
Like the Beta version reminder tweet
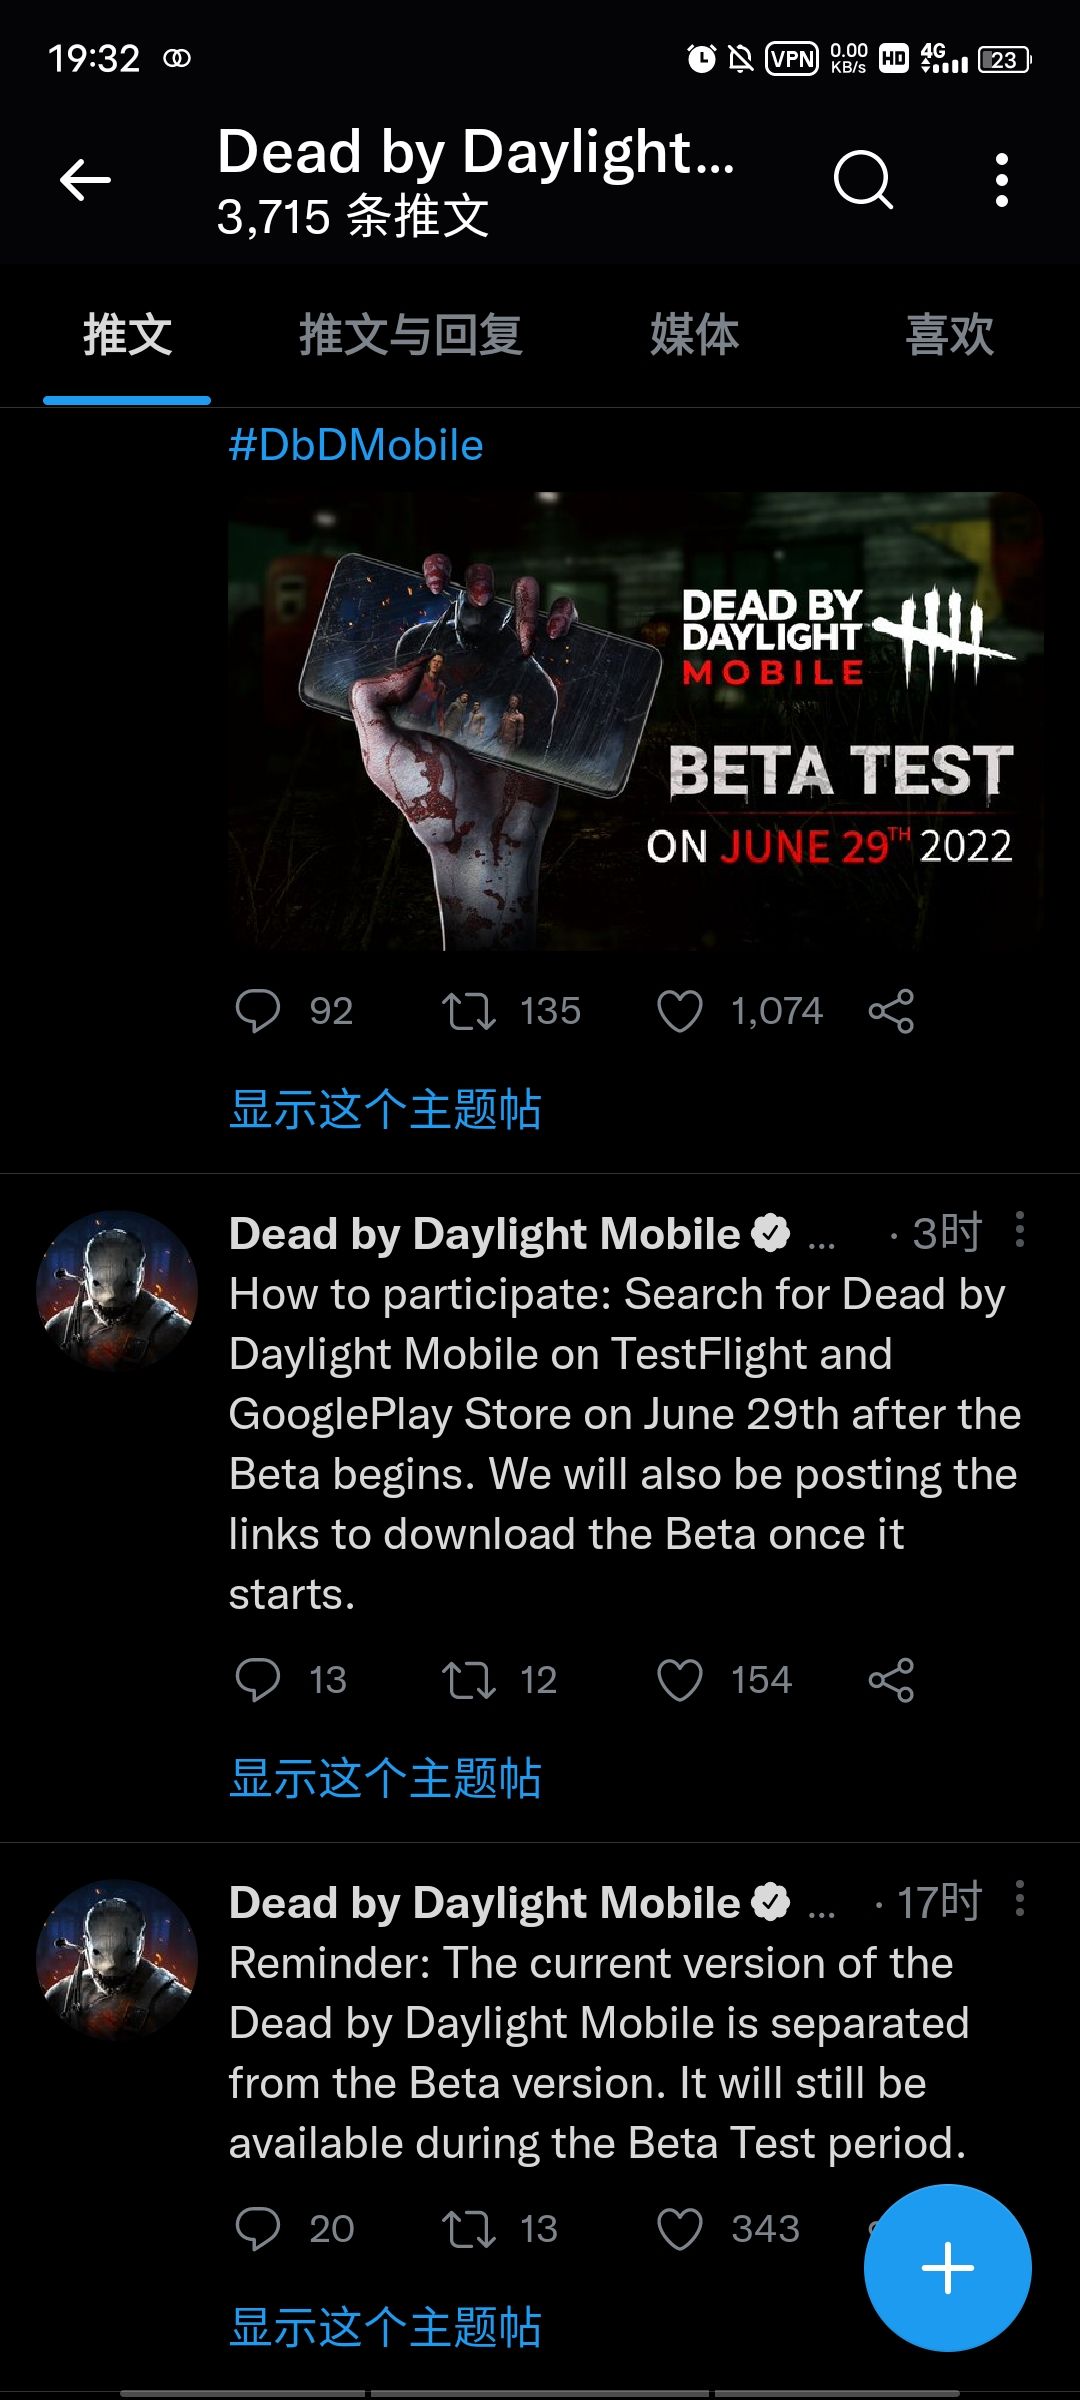(x=683, y=2228)
